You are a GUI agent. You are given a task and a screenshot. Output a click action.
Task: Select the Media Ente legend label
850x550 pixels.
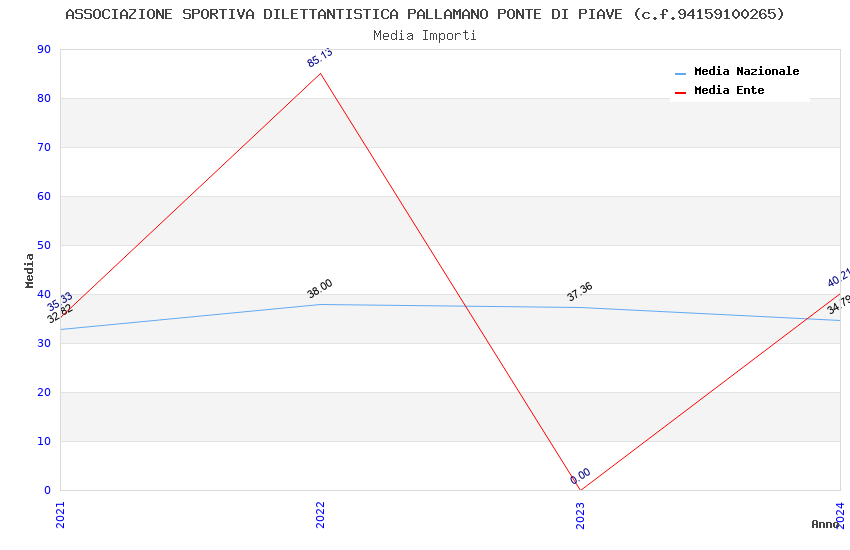point(729,91)
